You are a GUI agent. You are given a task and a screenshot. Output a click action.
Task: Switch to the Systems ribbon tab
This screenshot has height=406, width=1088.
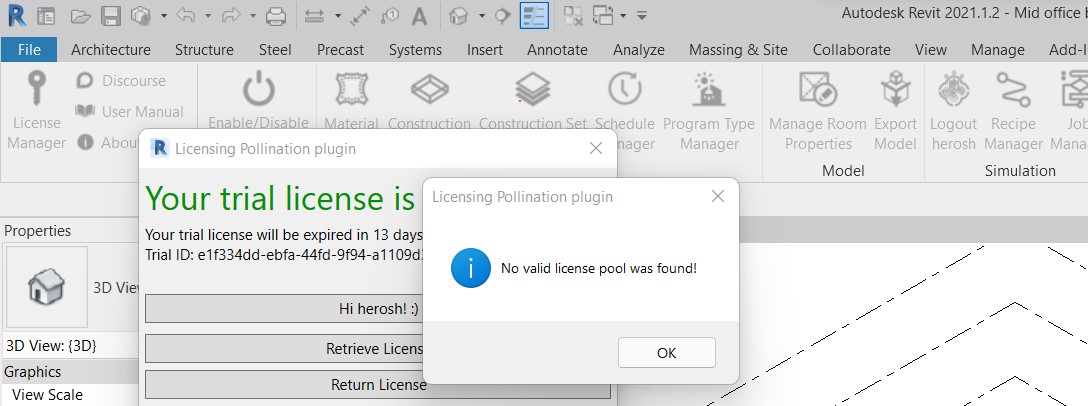point(416,50)
